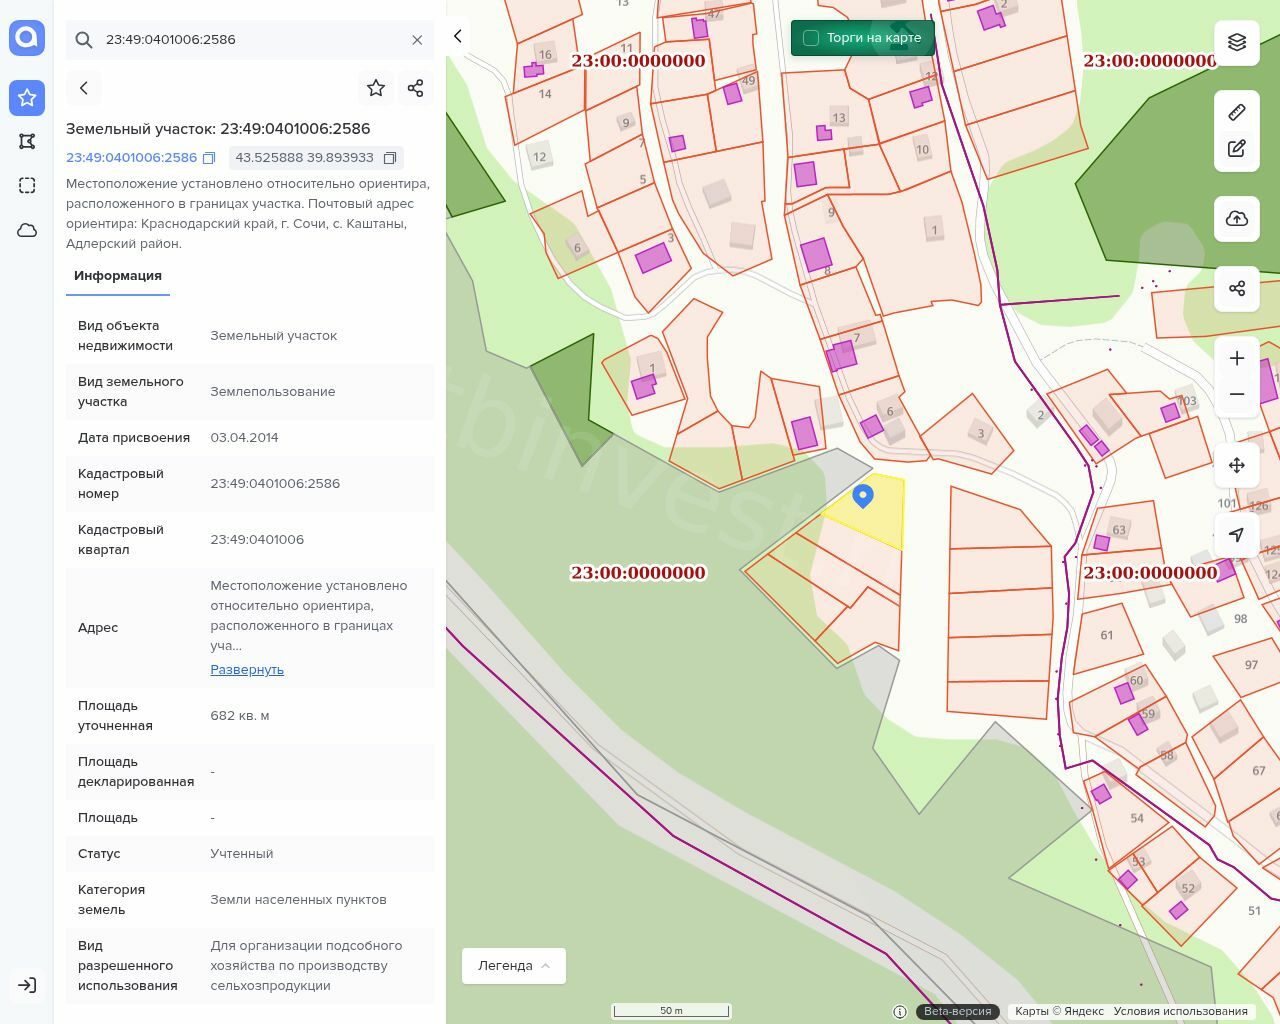This screenshot has height=1024, width=1280.
Task: Click the cadastral number search field
Action: 250,40
